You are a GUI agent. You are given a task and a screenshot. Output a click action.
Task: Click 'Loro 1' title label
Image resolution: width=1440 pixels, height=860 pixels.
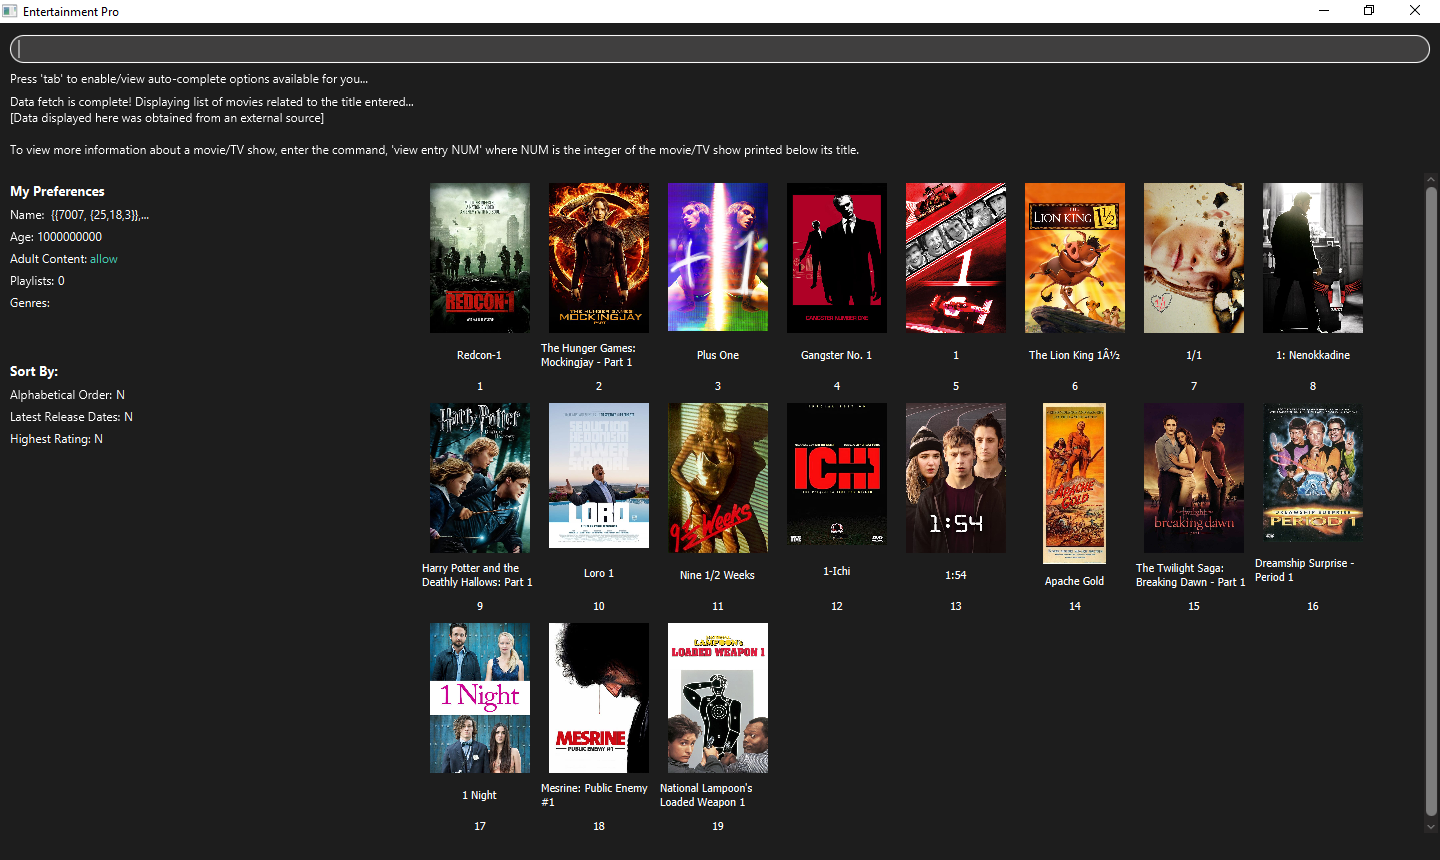click(599, 573)
